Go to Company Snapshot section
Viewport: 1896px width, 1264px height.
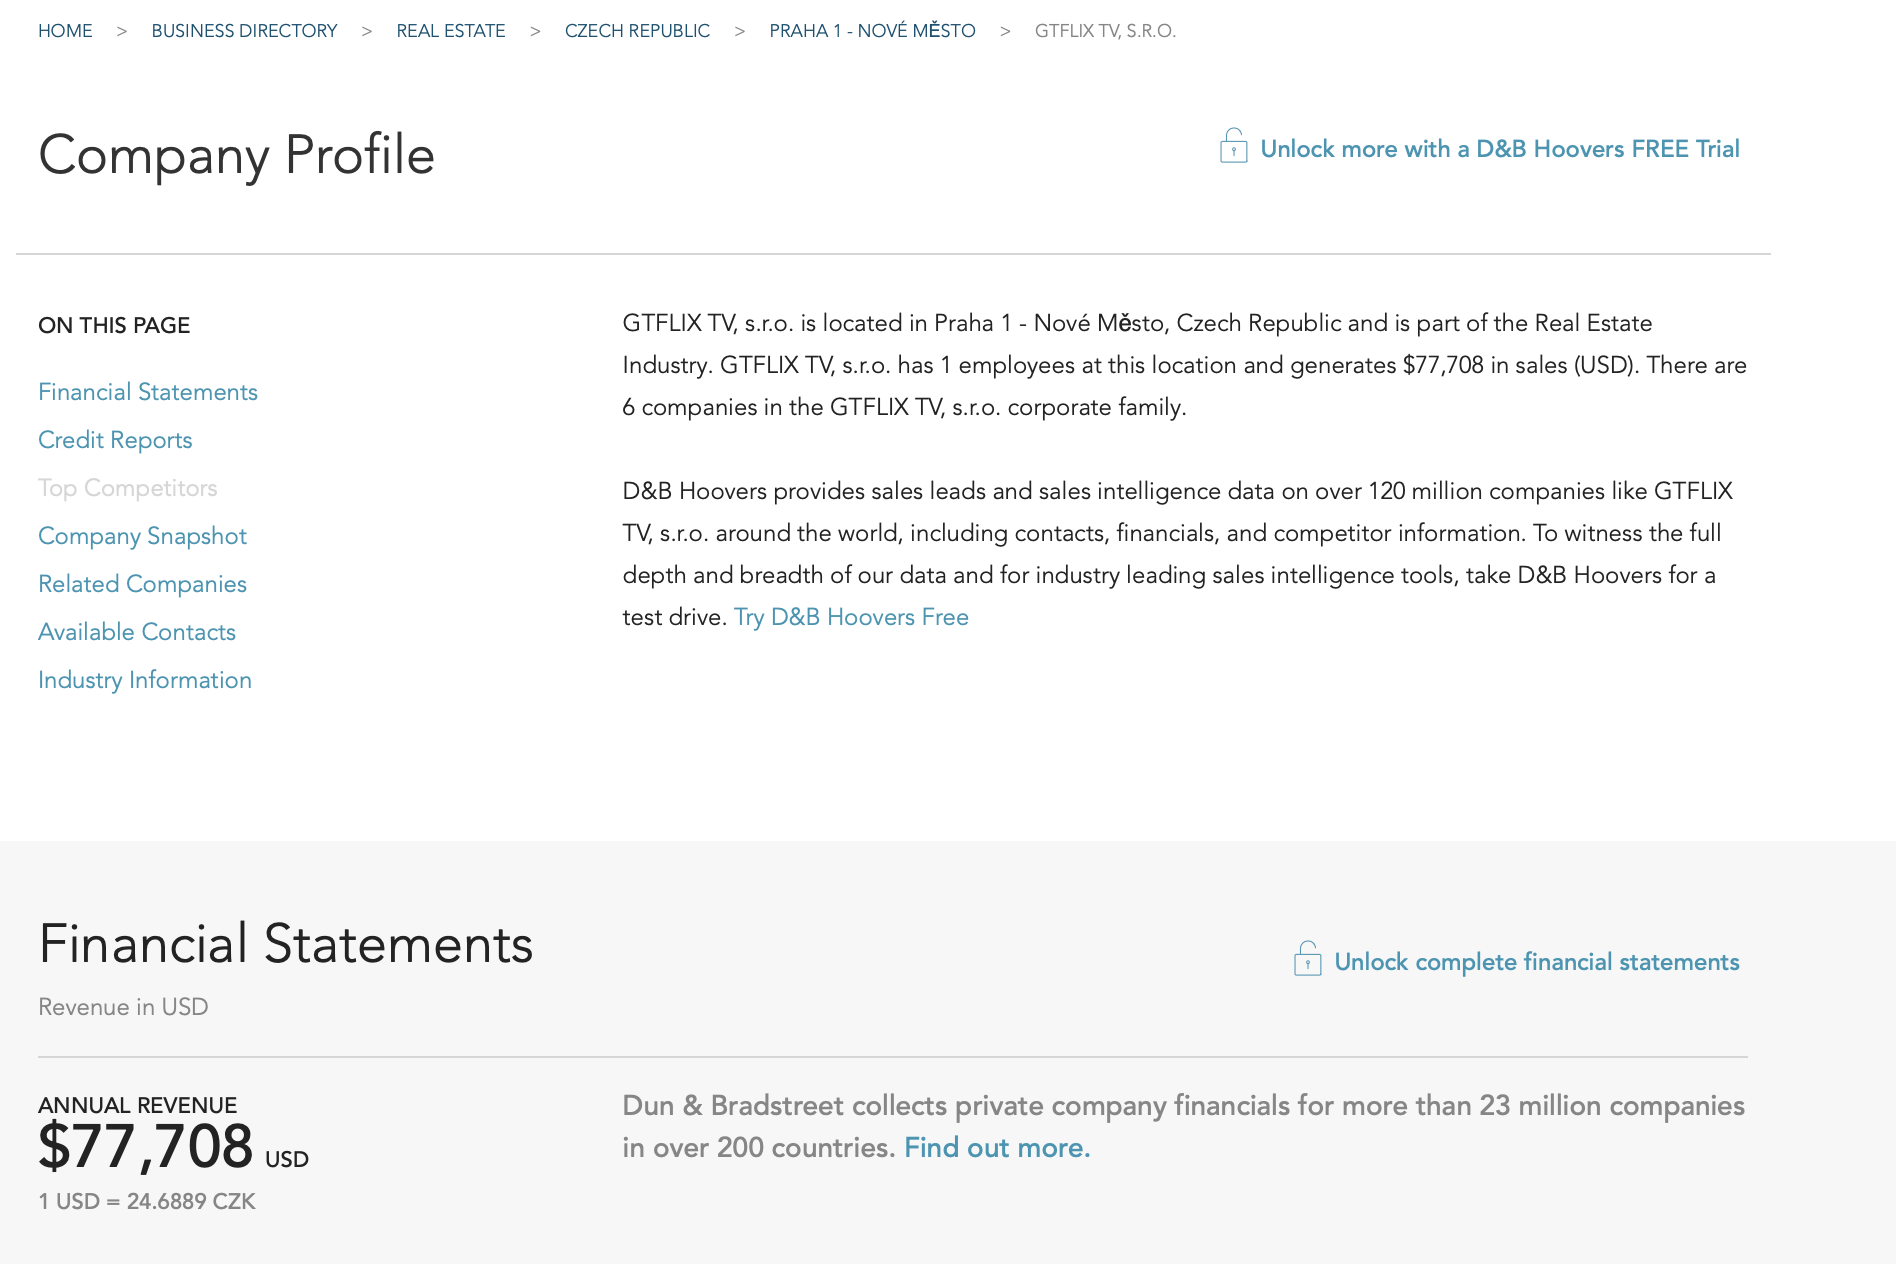tap(142, 536)
